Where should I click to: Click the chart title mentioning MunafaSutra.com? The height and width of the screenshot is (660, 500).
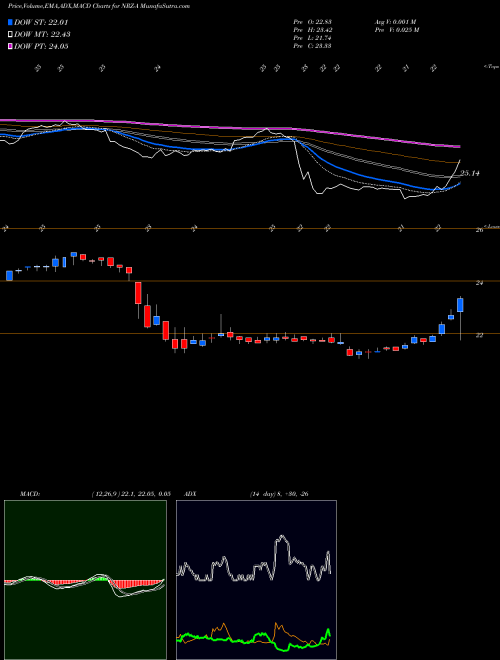[x=99, y=6]
